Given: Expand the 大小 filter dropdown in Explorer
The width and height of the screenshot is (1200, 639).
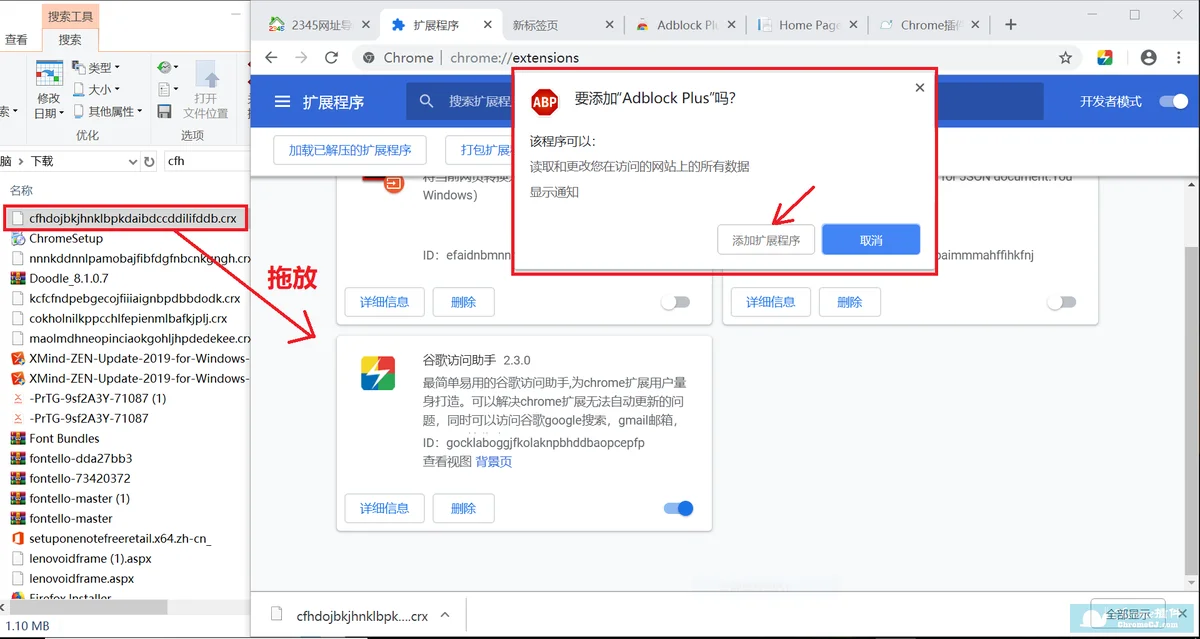Looking at the screenshot, I should coord(97,90).
